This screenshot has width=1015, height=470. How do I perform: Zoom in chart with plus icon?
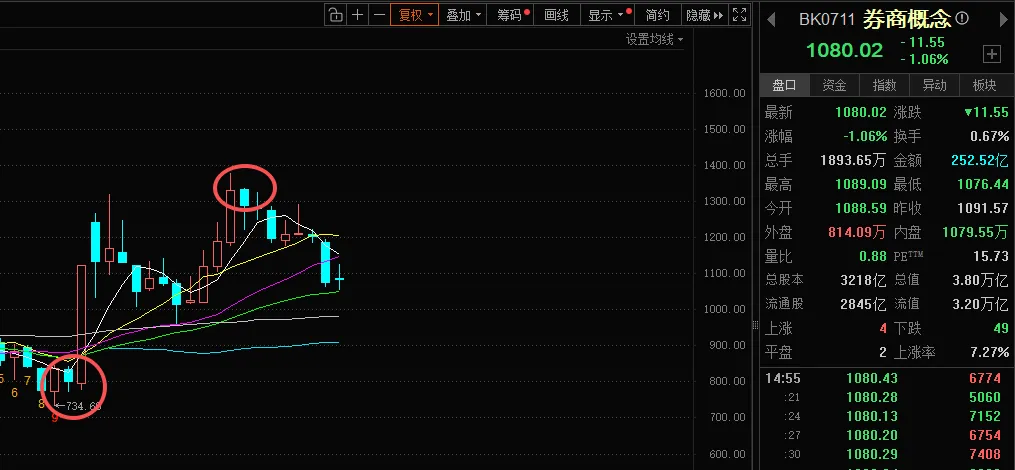(357, 15)
